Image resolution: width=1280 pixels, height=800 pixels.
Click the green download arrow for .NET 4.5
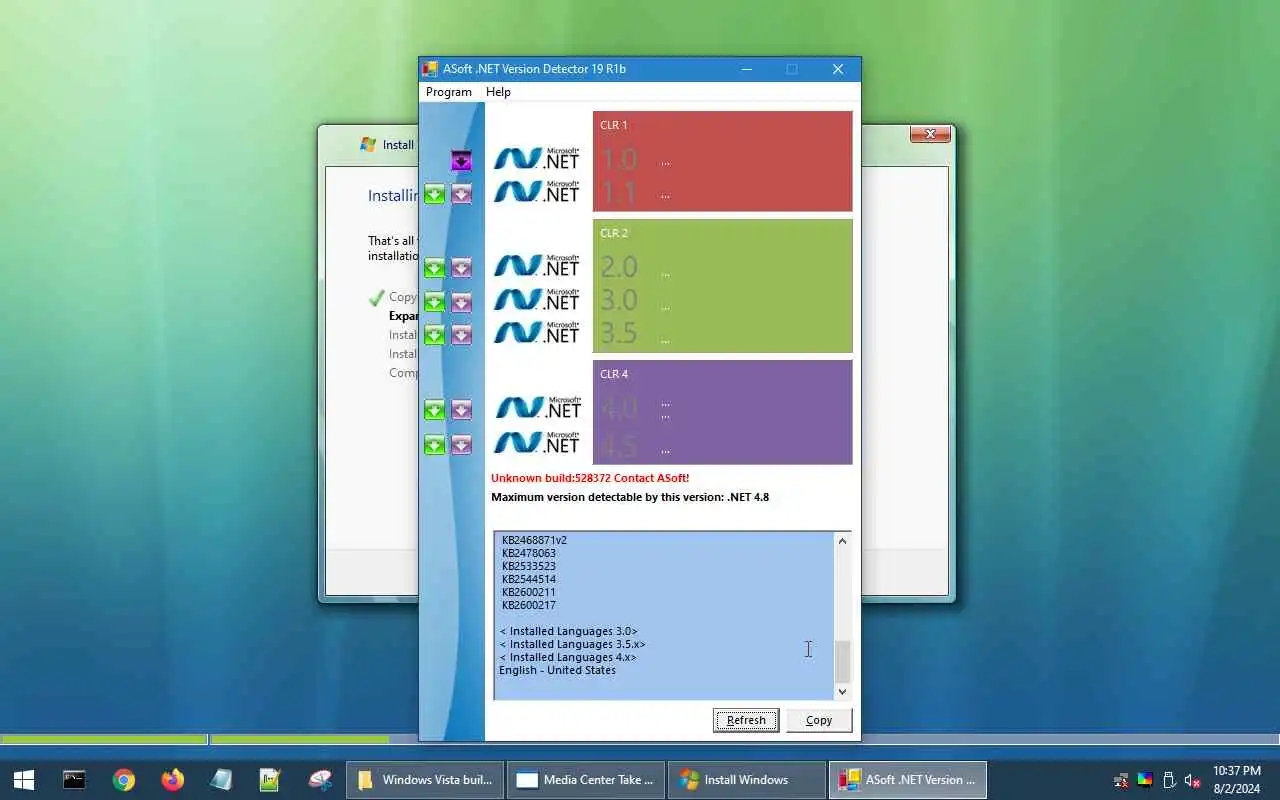(x=434, y=445)
